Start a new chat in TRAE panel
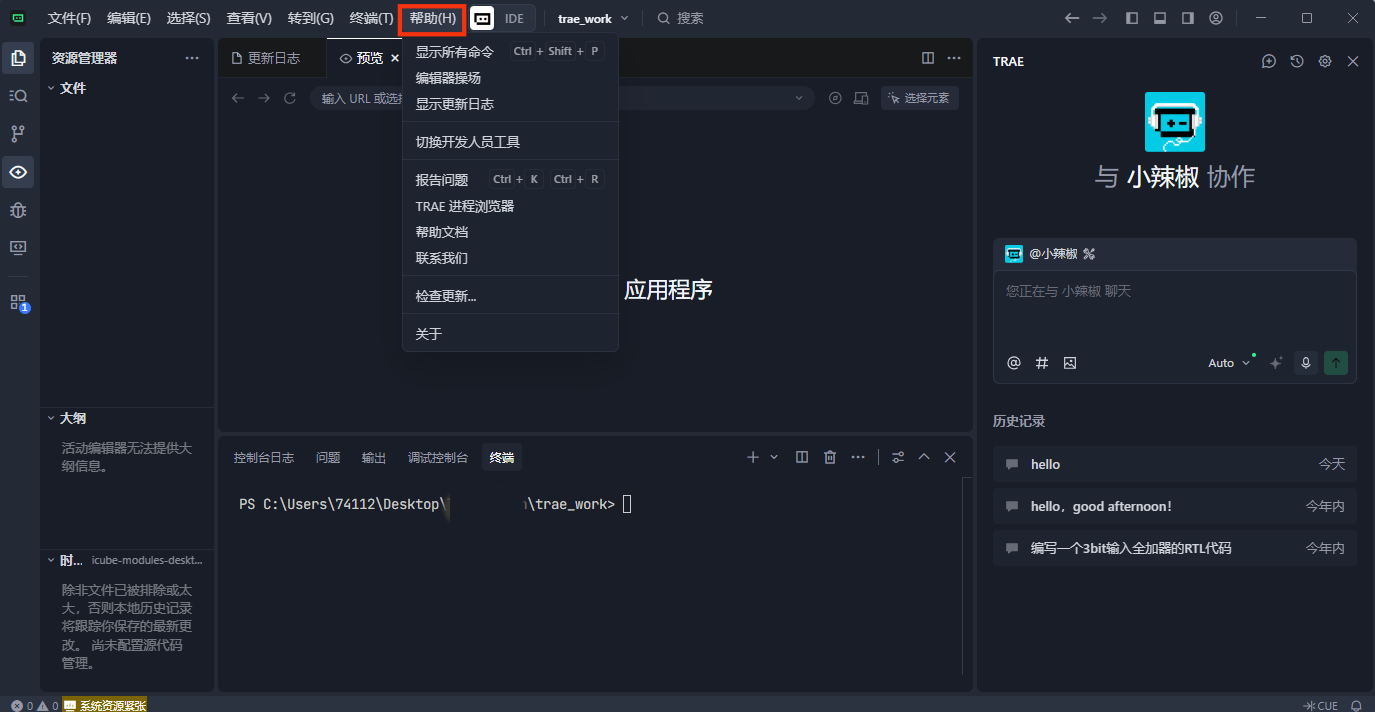Image resolution: width=1375 pixels, height=712 pixels. click(1269, 61)
